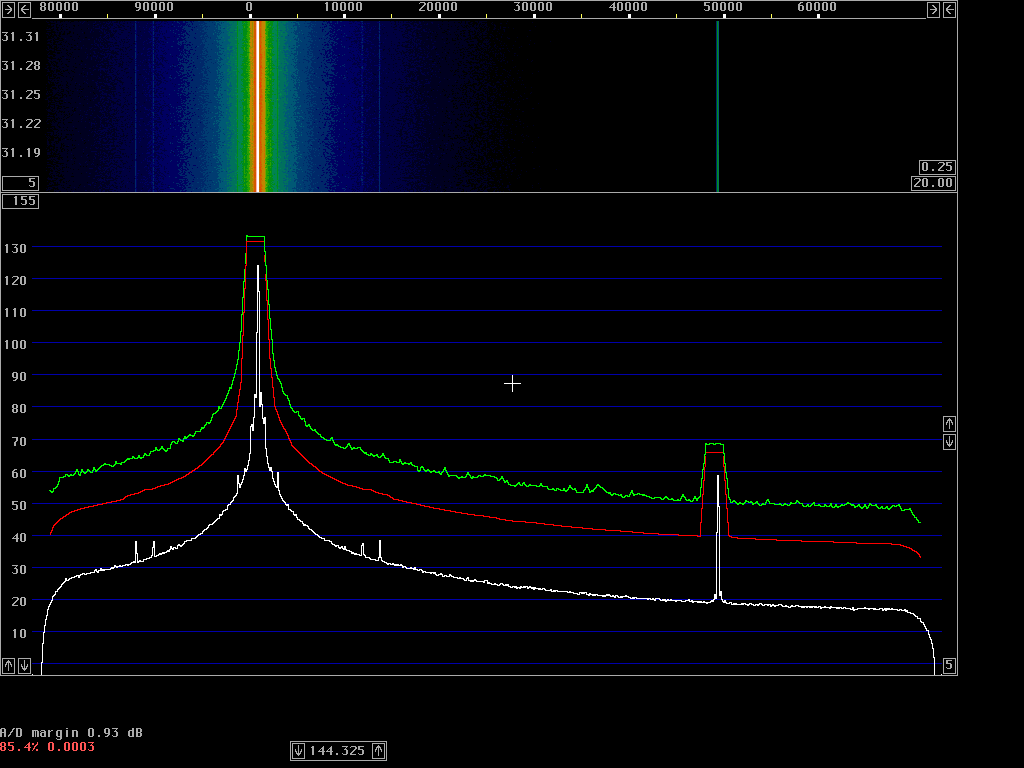
Task: Click the up arrow at the spectrum's bottom-left corner
Action: click(x=8, y=665)
